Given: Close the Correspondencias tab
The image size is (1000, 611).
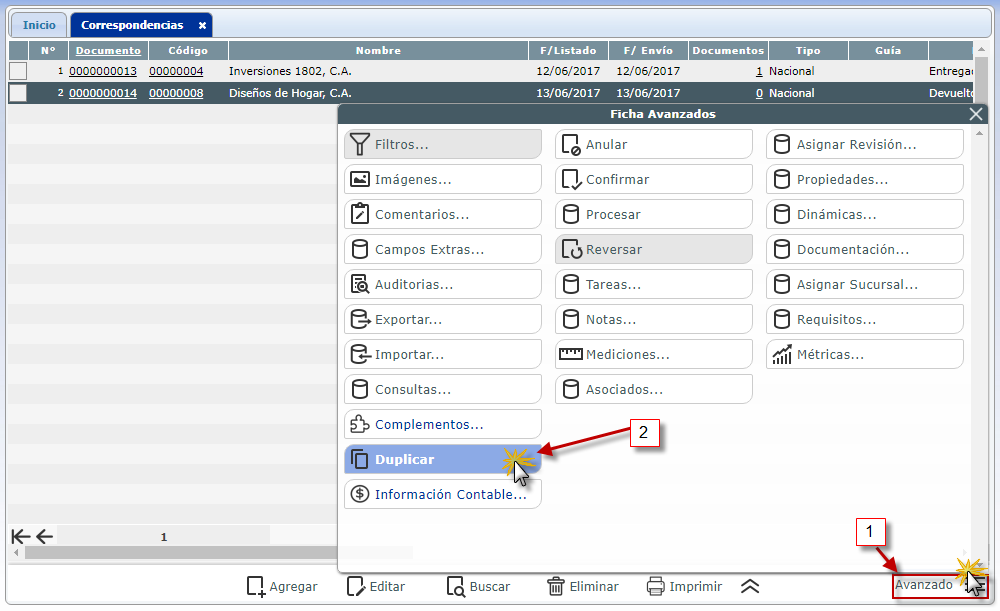Looking at the screenshot, I should tap(202, 26).
